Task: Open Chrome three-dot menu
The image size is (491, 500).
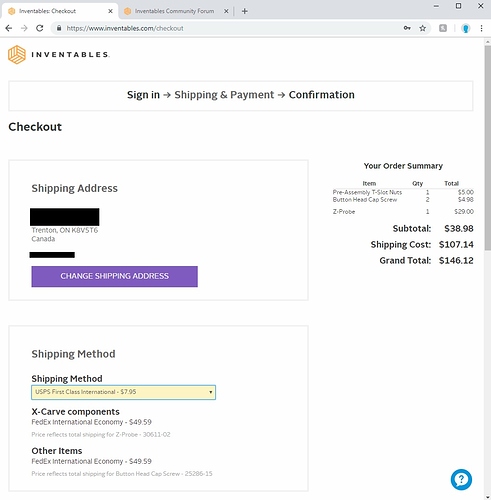Action: click(x=481, y=28)
